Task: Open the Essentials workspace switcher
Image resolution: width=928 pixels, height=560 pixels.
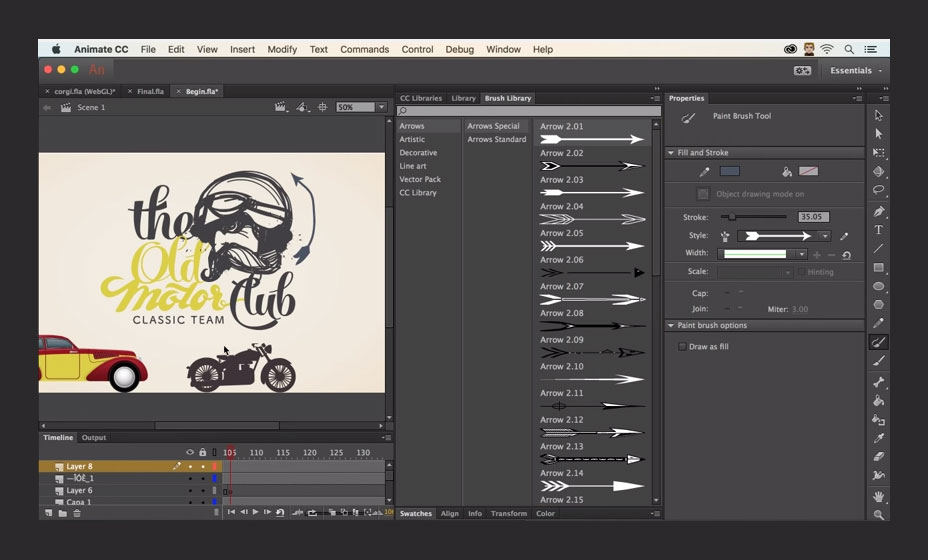Action: click(x=855, y=71)
